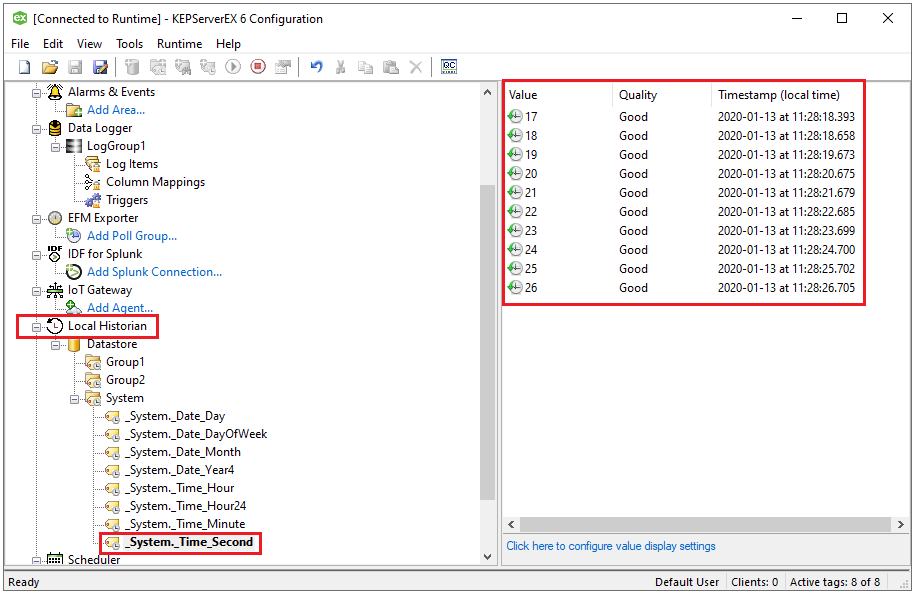
Task: Click the Data Logger database icon
Action: tap(55, 128)
